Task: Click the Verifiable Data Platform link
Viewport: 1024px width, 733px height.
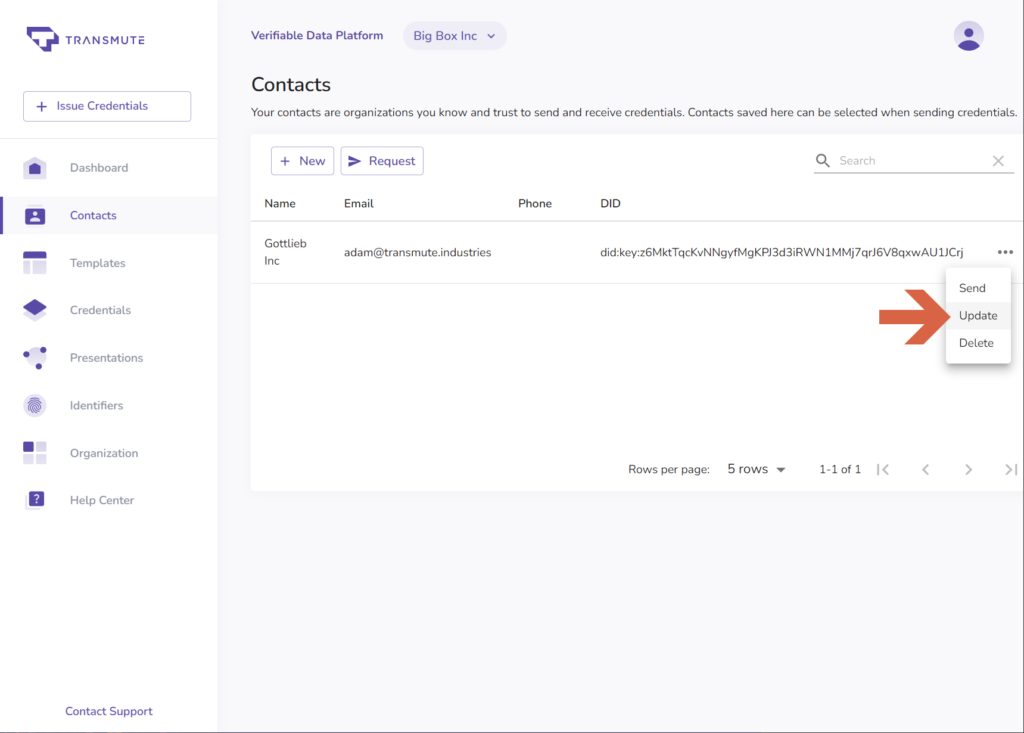Action: coord(317,35)
